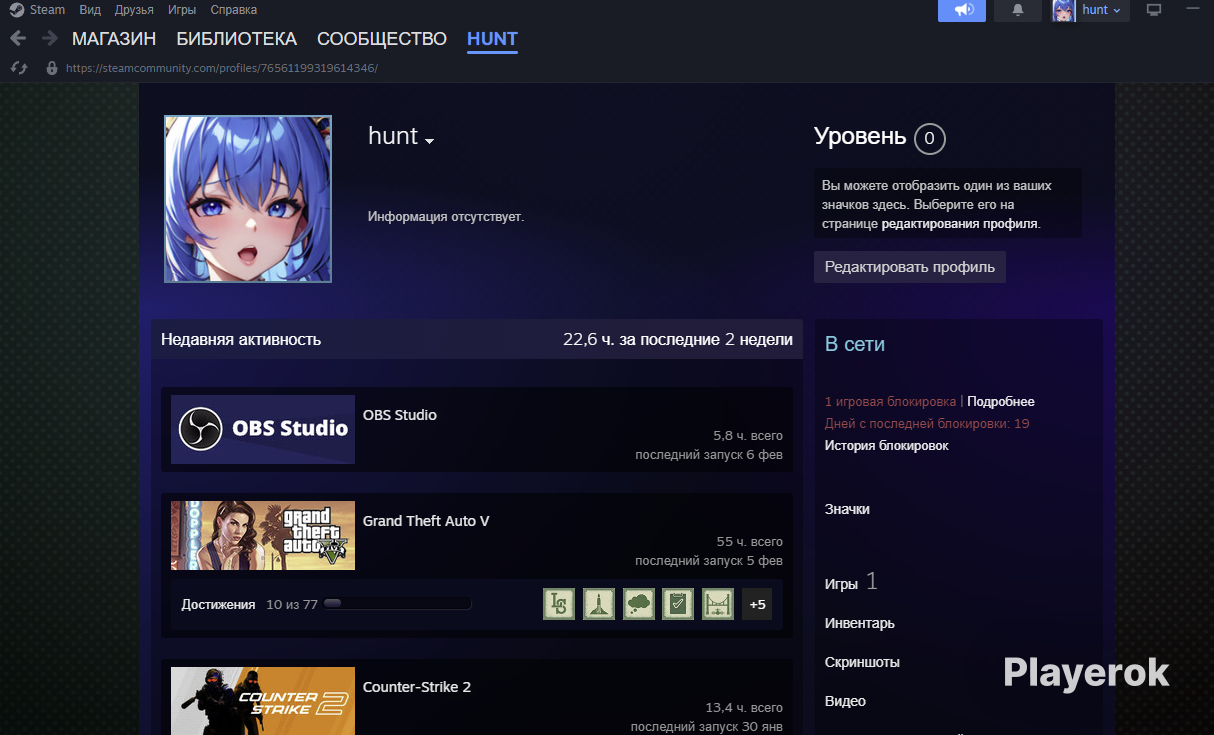This screenshot has height=735, width=1214.
Task: Open the Counter-Strike 2 banner
Action: tap(263, 701)
